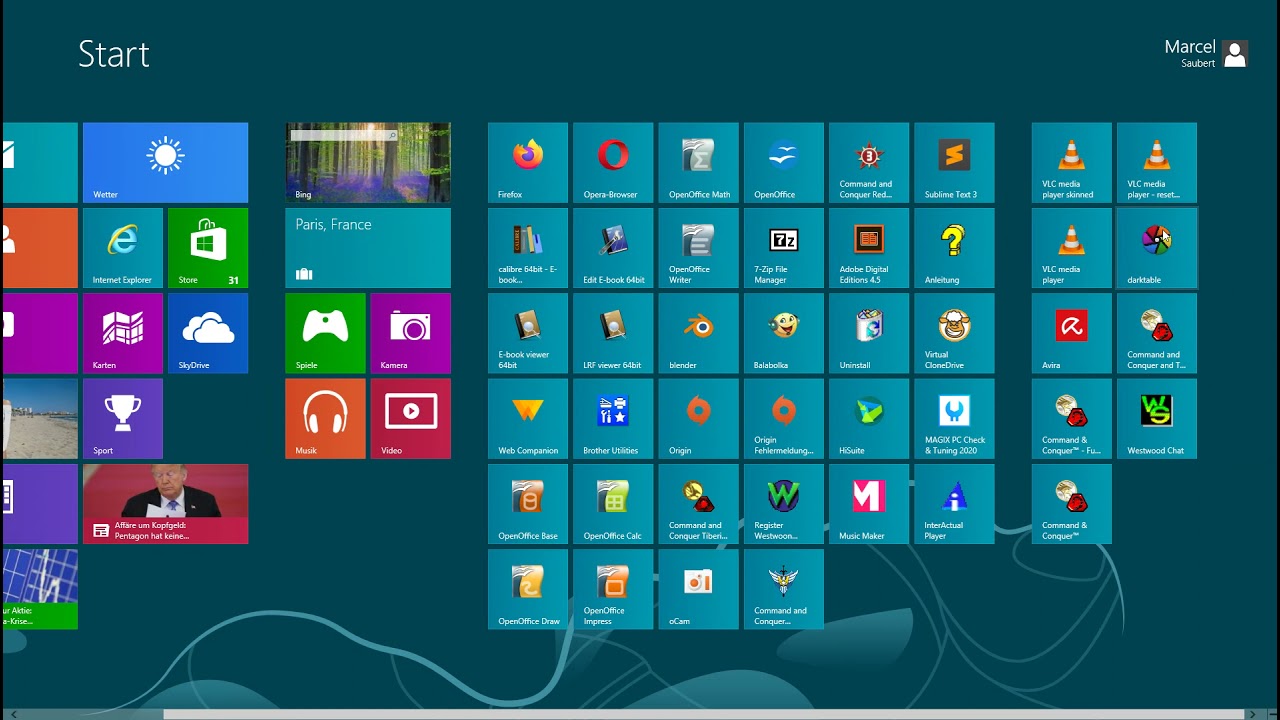Open the Video tile
1280x720 pixels.
point(411,419)
